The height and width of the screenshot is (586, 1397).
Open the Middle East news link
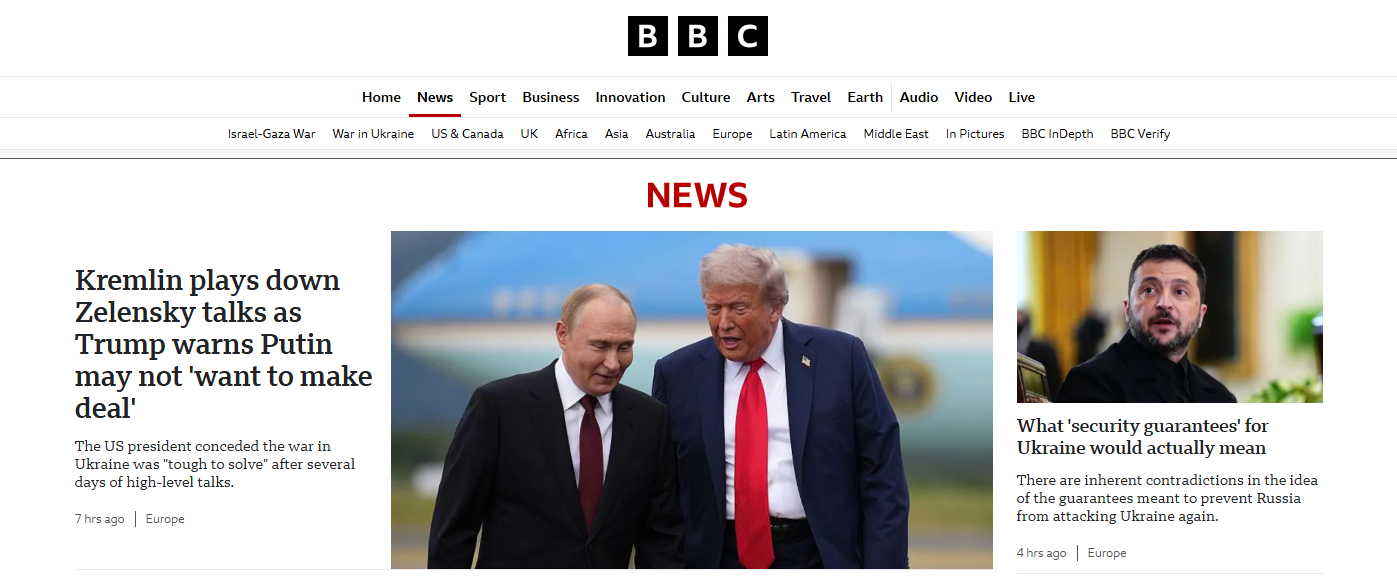click(x=896, y=134)
